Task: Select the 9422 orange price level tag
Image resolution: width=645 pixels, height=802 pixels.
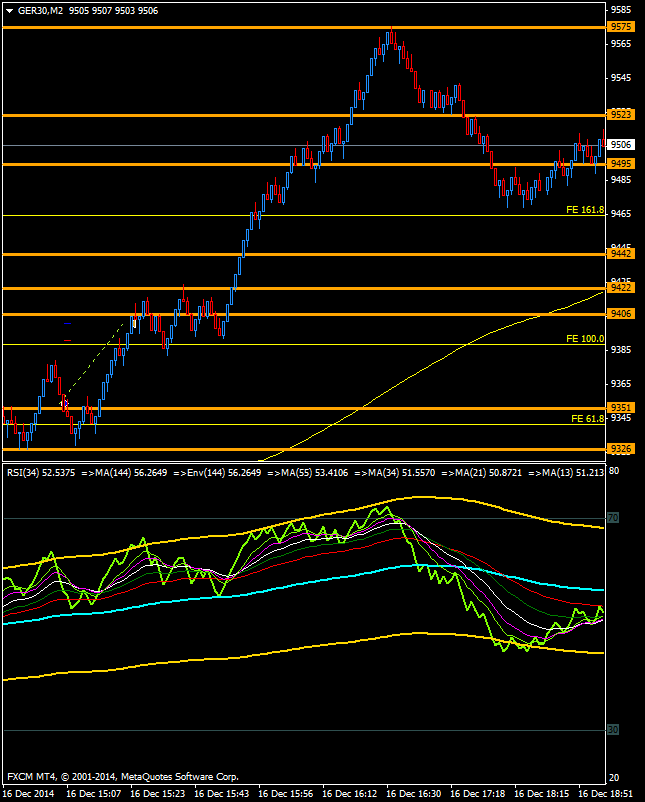Action: point(620,288)
